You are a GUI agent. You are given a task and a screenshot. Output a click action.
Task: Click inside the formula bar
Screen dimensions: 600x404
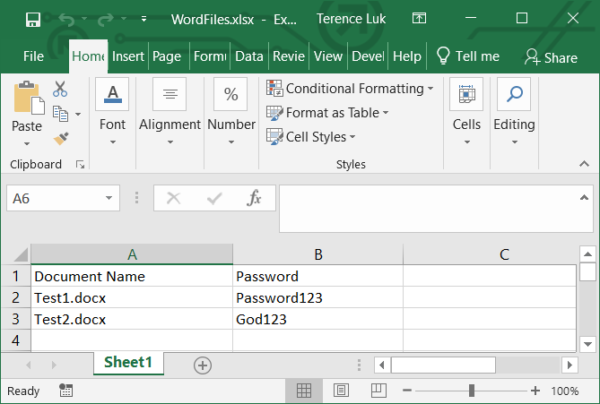click(429, 209)
